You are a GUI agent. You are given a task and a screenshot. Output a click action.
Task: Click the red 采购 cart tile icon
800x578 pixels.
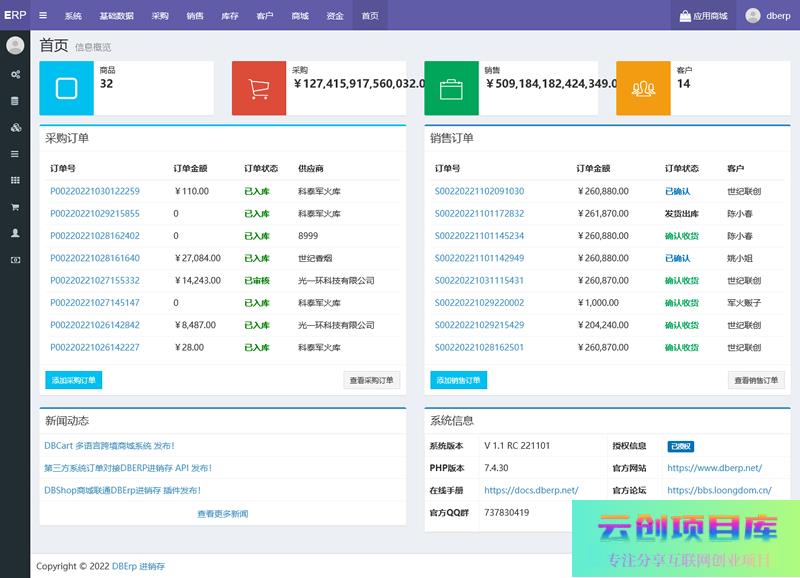[259, 88]
